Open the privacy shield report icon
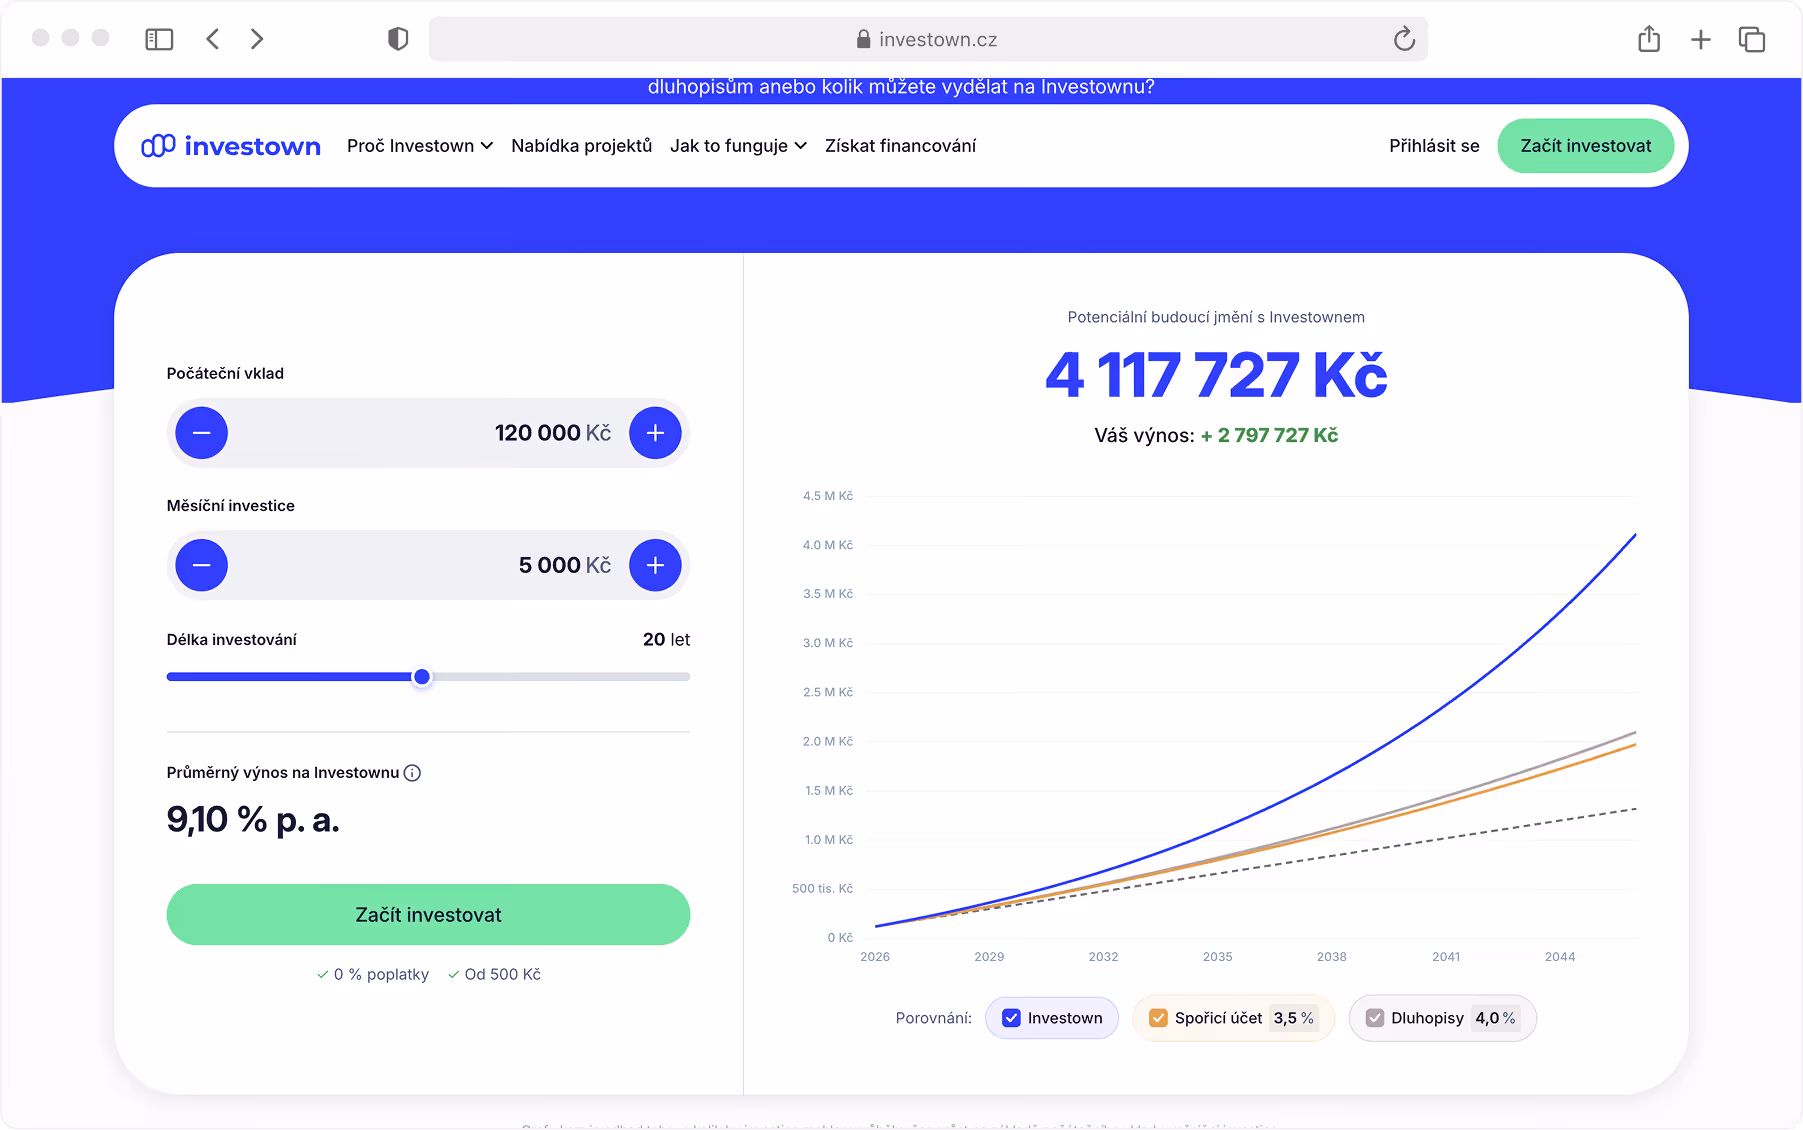 click(398, 39)
